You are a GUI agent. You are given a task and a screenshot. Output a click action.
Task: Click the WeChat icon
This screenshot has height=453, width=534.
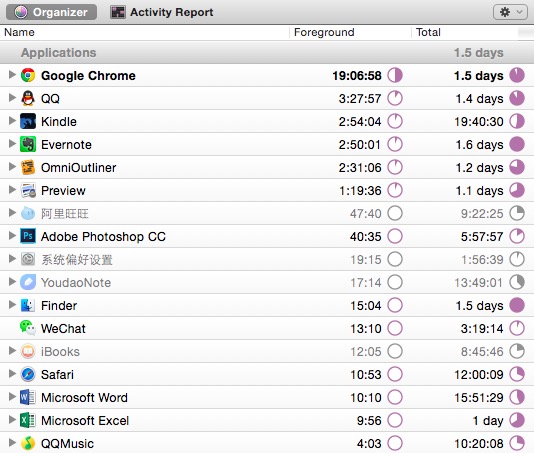coord(28,328)
